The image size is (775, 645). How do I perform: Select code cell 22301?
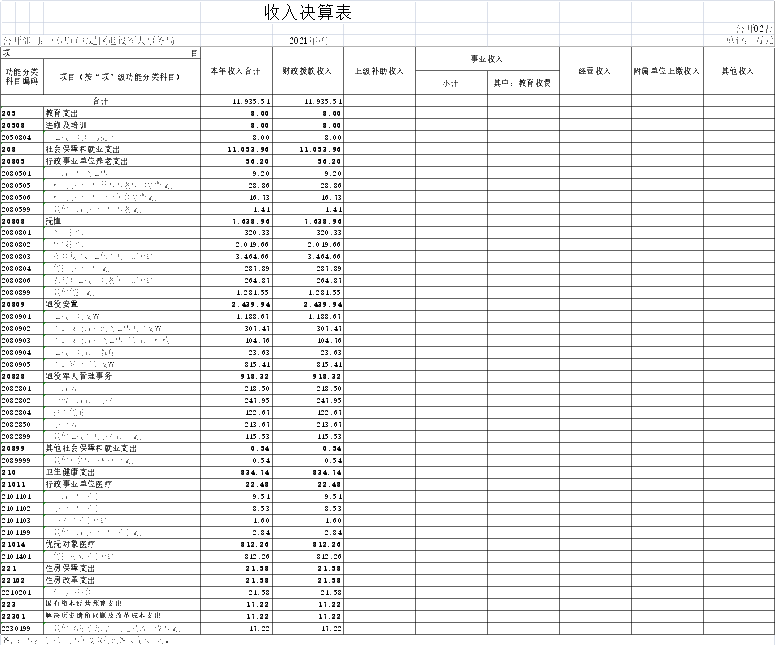22,616
